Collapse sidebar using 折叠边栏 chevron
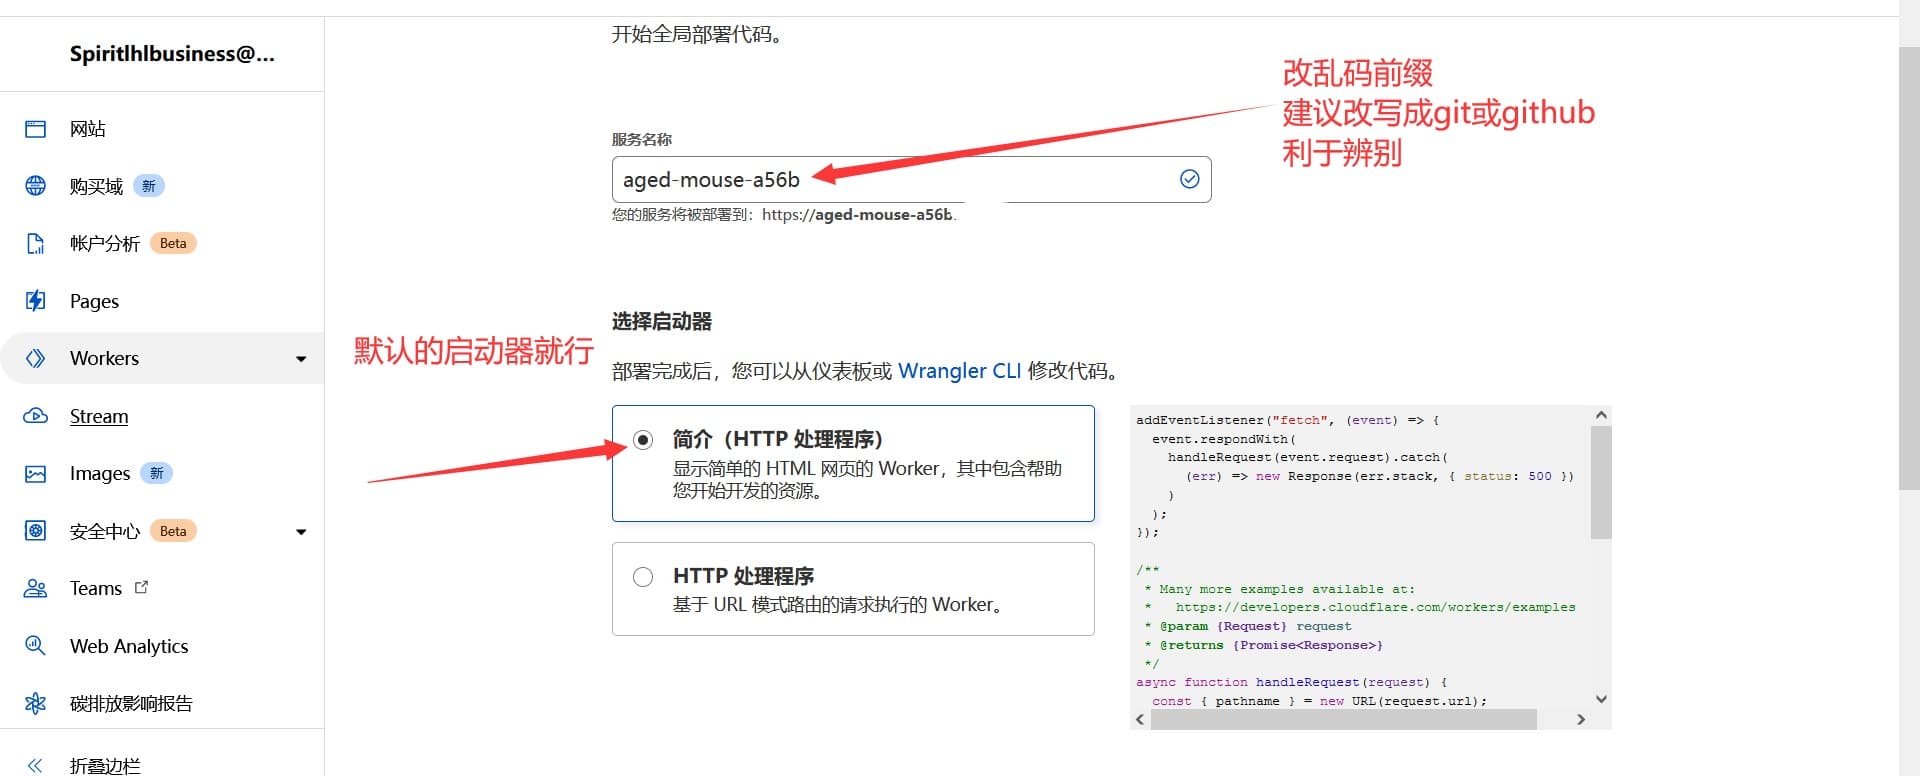This screenshot has height=776, width=1920. [x=36, y=765]
